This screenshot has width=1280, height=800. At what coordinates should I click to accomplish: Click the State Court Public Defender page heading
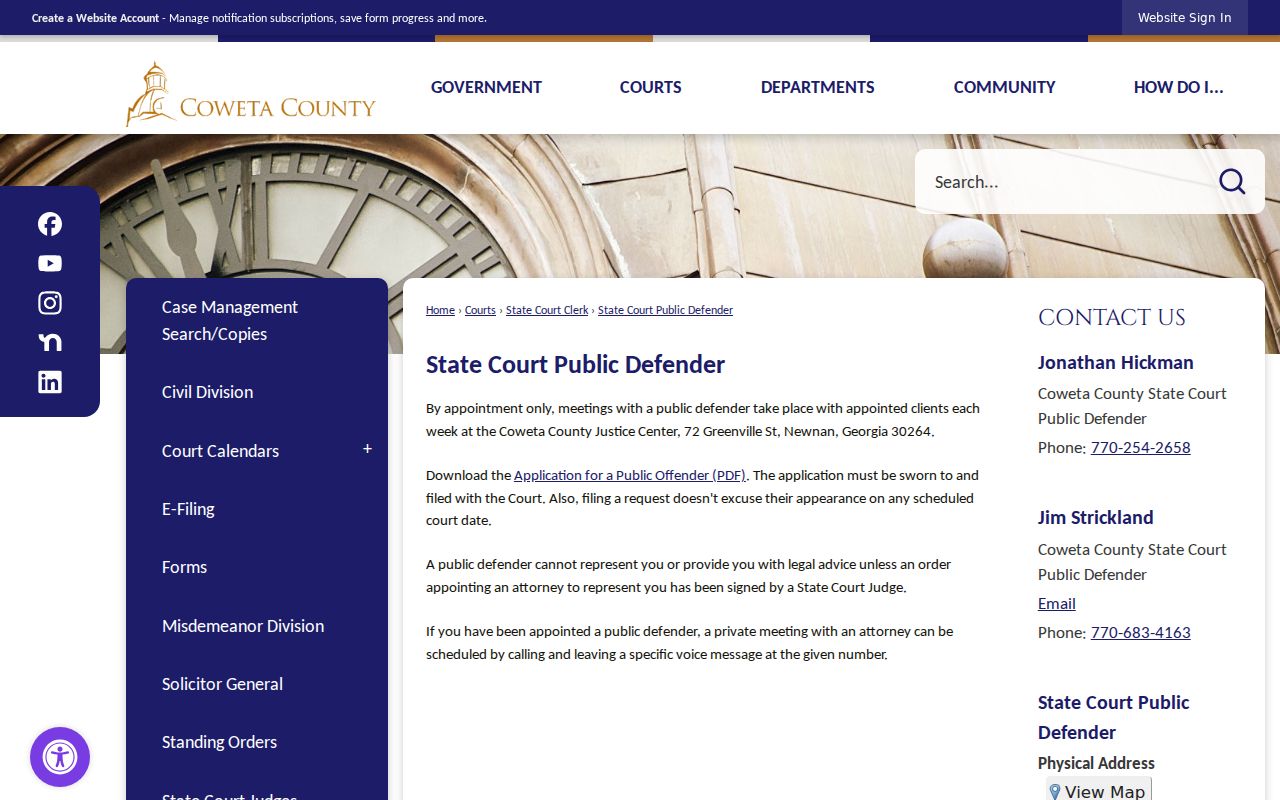(x=575, y=364)
